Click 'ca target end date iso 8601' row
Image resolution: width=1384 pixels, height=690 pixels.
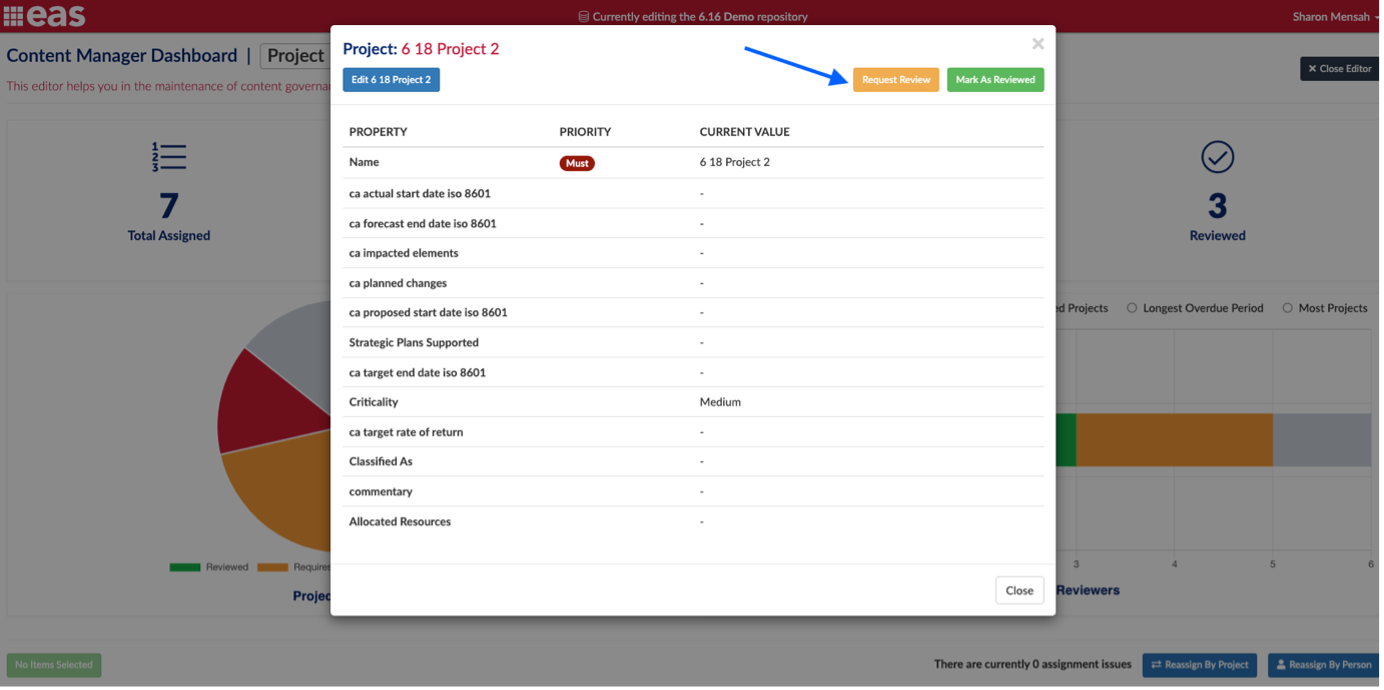click(693, 372)
